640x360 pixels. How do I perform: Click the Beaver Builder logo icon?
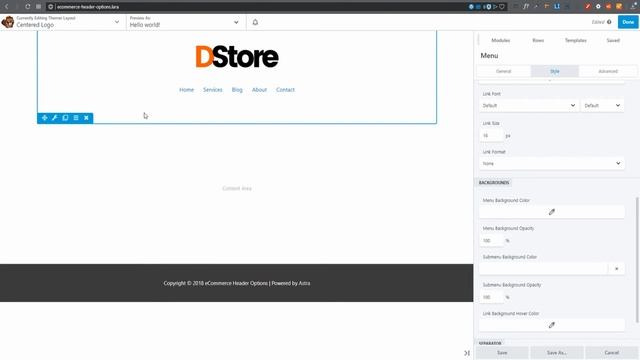pyautogui.click(x=7, y=22)
